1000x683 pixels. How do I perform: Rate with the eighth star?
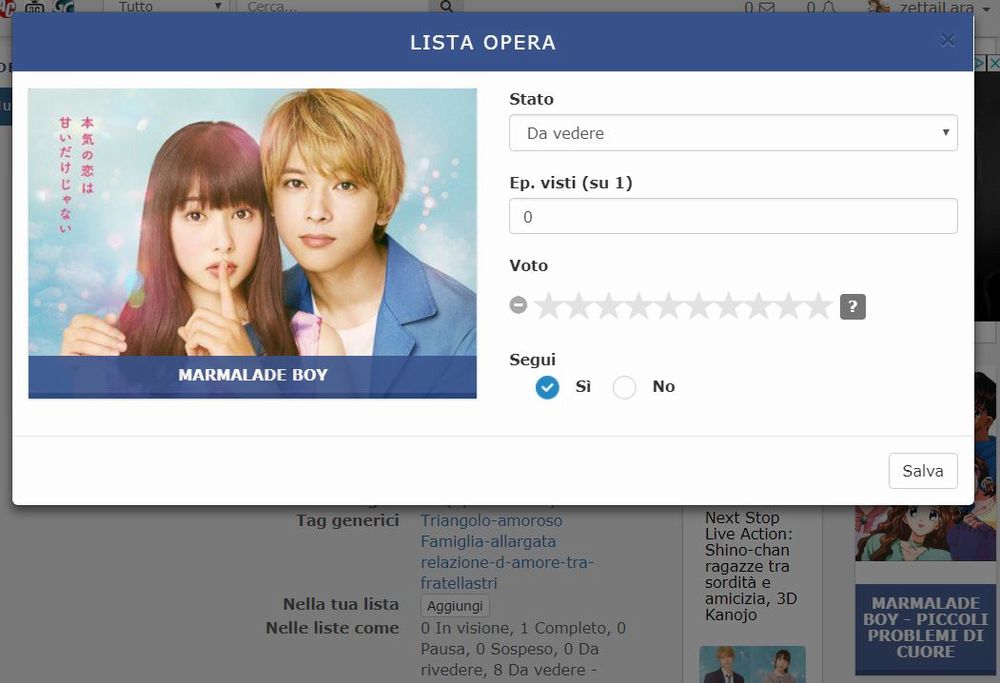coord(758,306)
